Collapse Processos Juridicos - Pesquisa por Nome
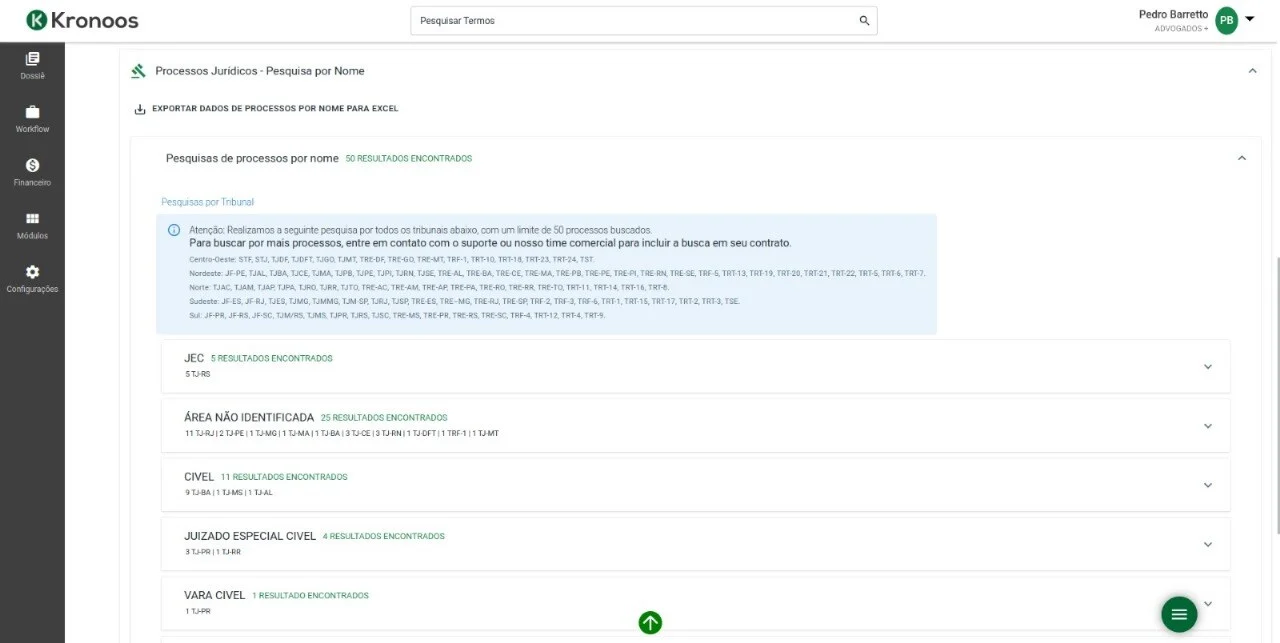1280x643 pixels. 1252,70
